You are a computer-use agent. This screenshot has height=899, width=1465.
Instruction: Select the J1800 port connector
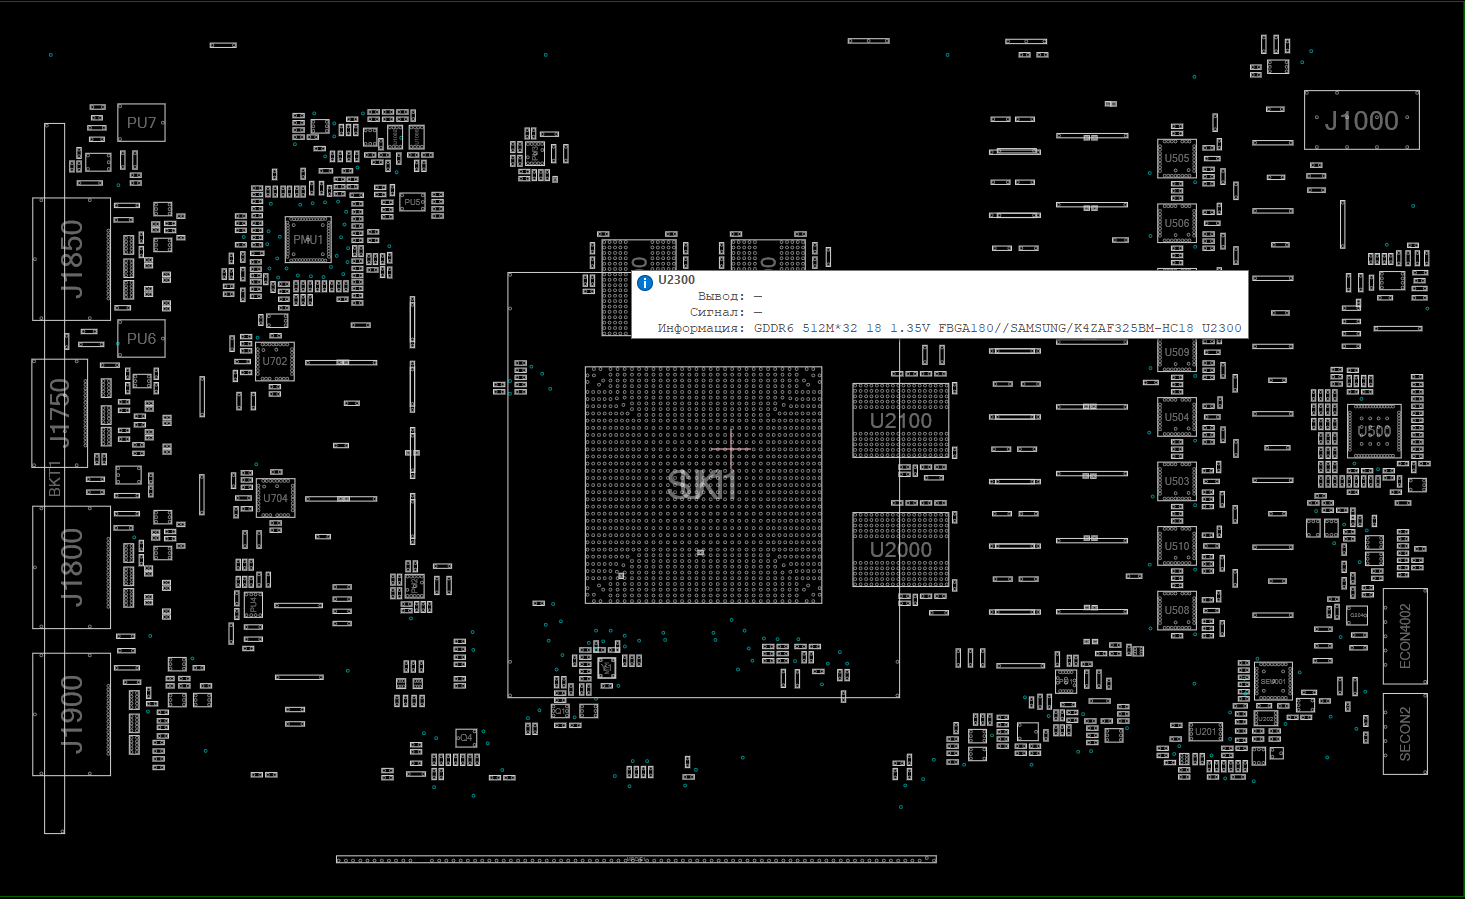72,567
